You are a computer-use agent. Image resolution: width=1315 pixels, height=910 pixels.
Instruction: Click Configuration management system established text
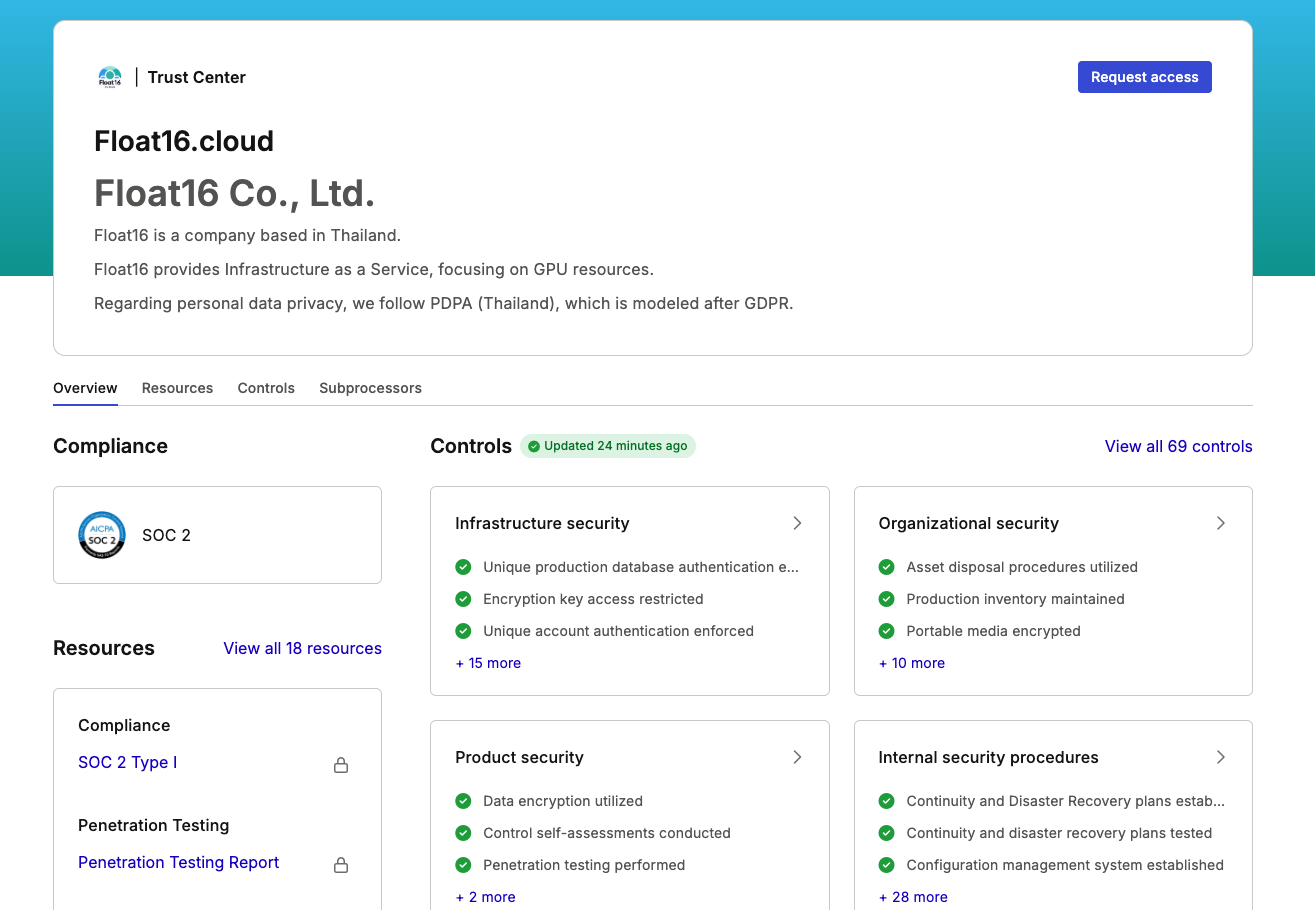(1065, 865)
